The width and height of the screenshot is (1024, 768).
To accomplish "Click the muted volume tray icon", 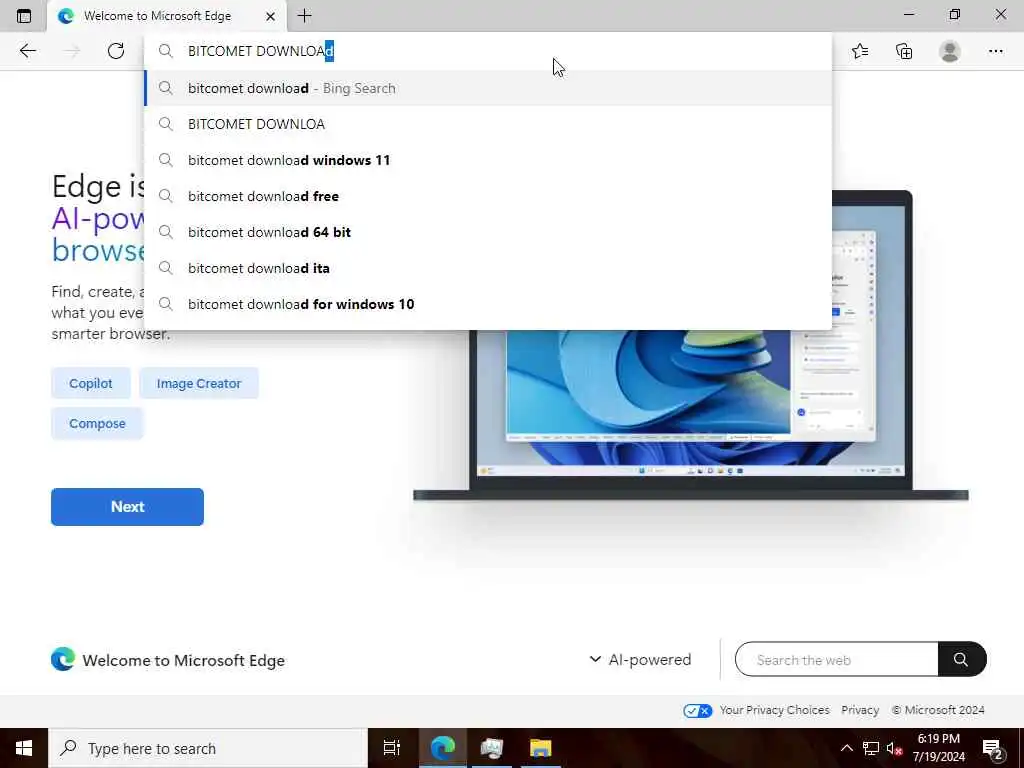I will 895,749.
